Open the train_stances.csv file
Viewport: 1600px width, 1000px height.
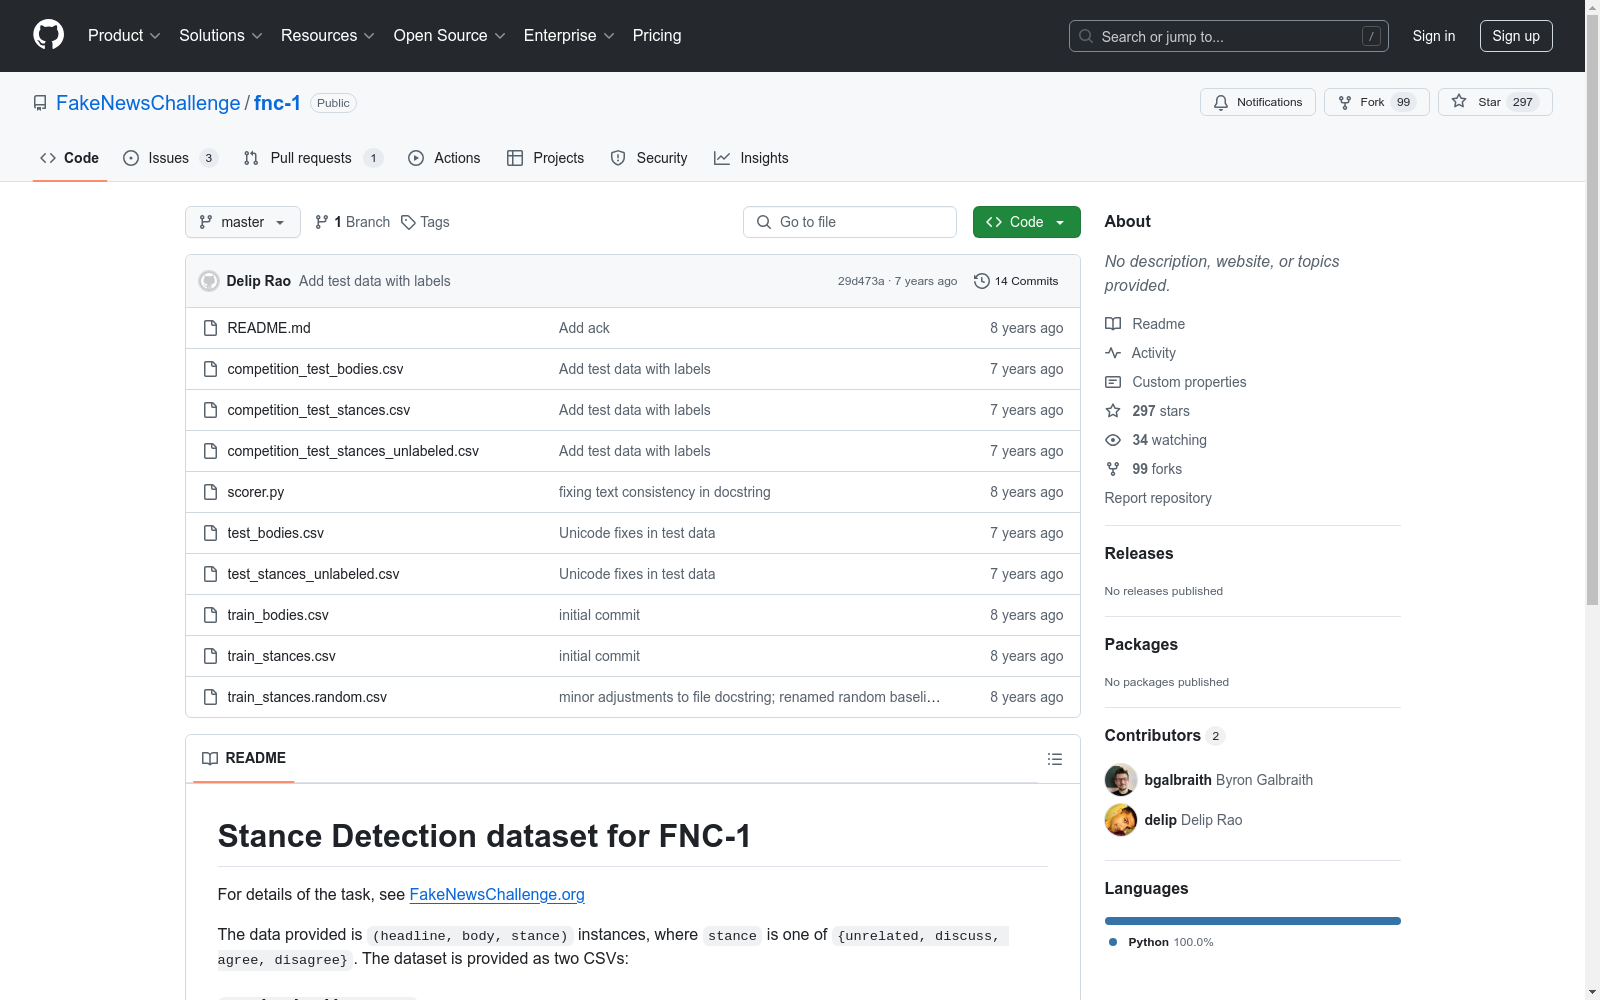(x=282, y=656)
